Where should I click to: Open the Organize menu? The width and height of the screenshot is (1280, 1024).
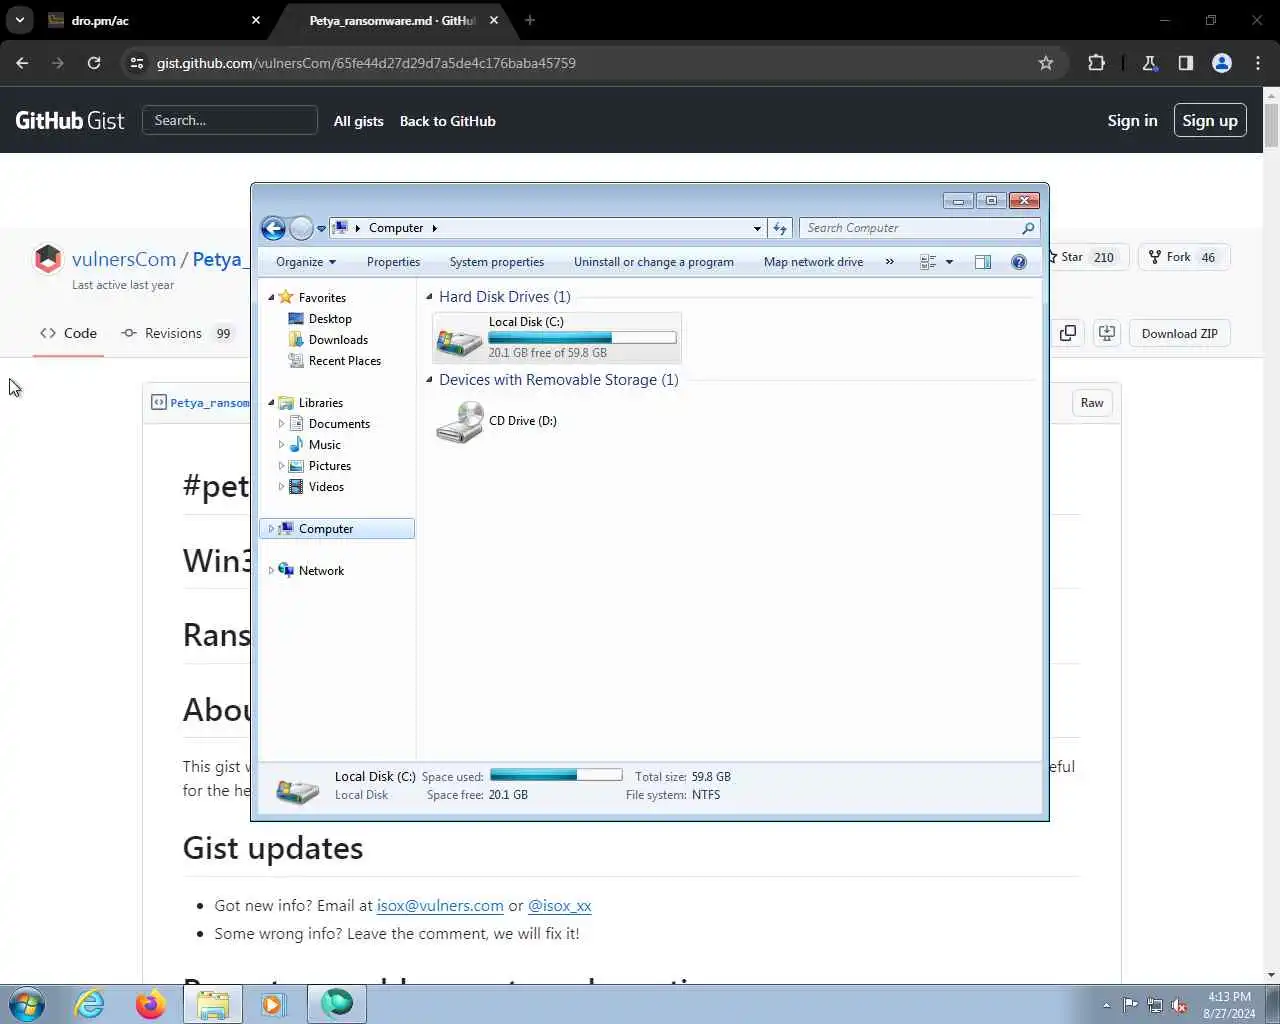tap(306, 262)
